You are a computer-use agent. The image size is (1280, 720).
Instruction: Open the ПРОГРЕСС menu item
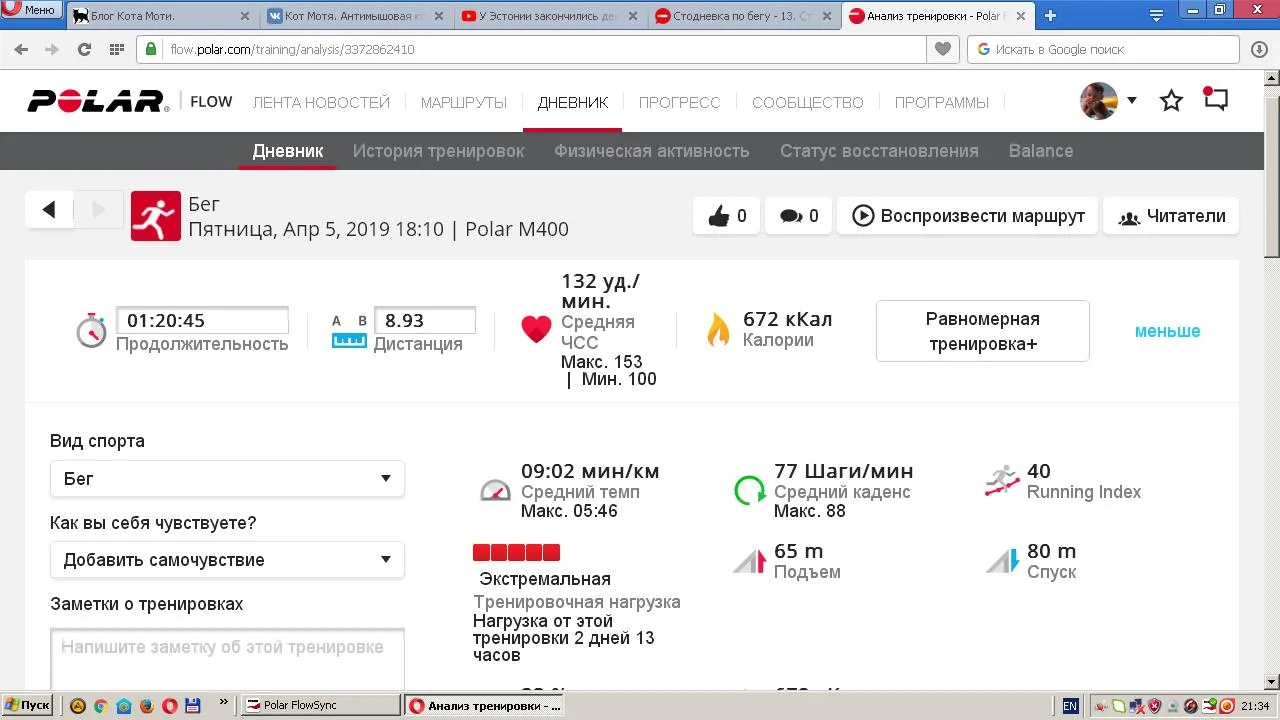(680, 102)
